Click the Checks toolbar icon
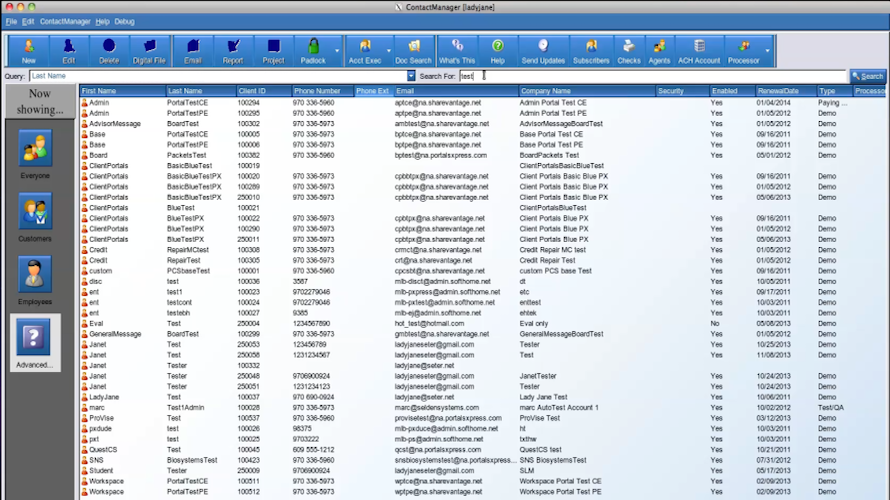Screen dimensions: 890x500 [x=628, y=51]
